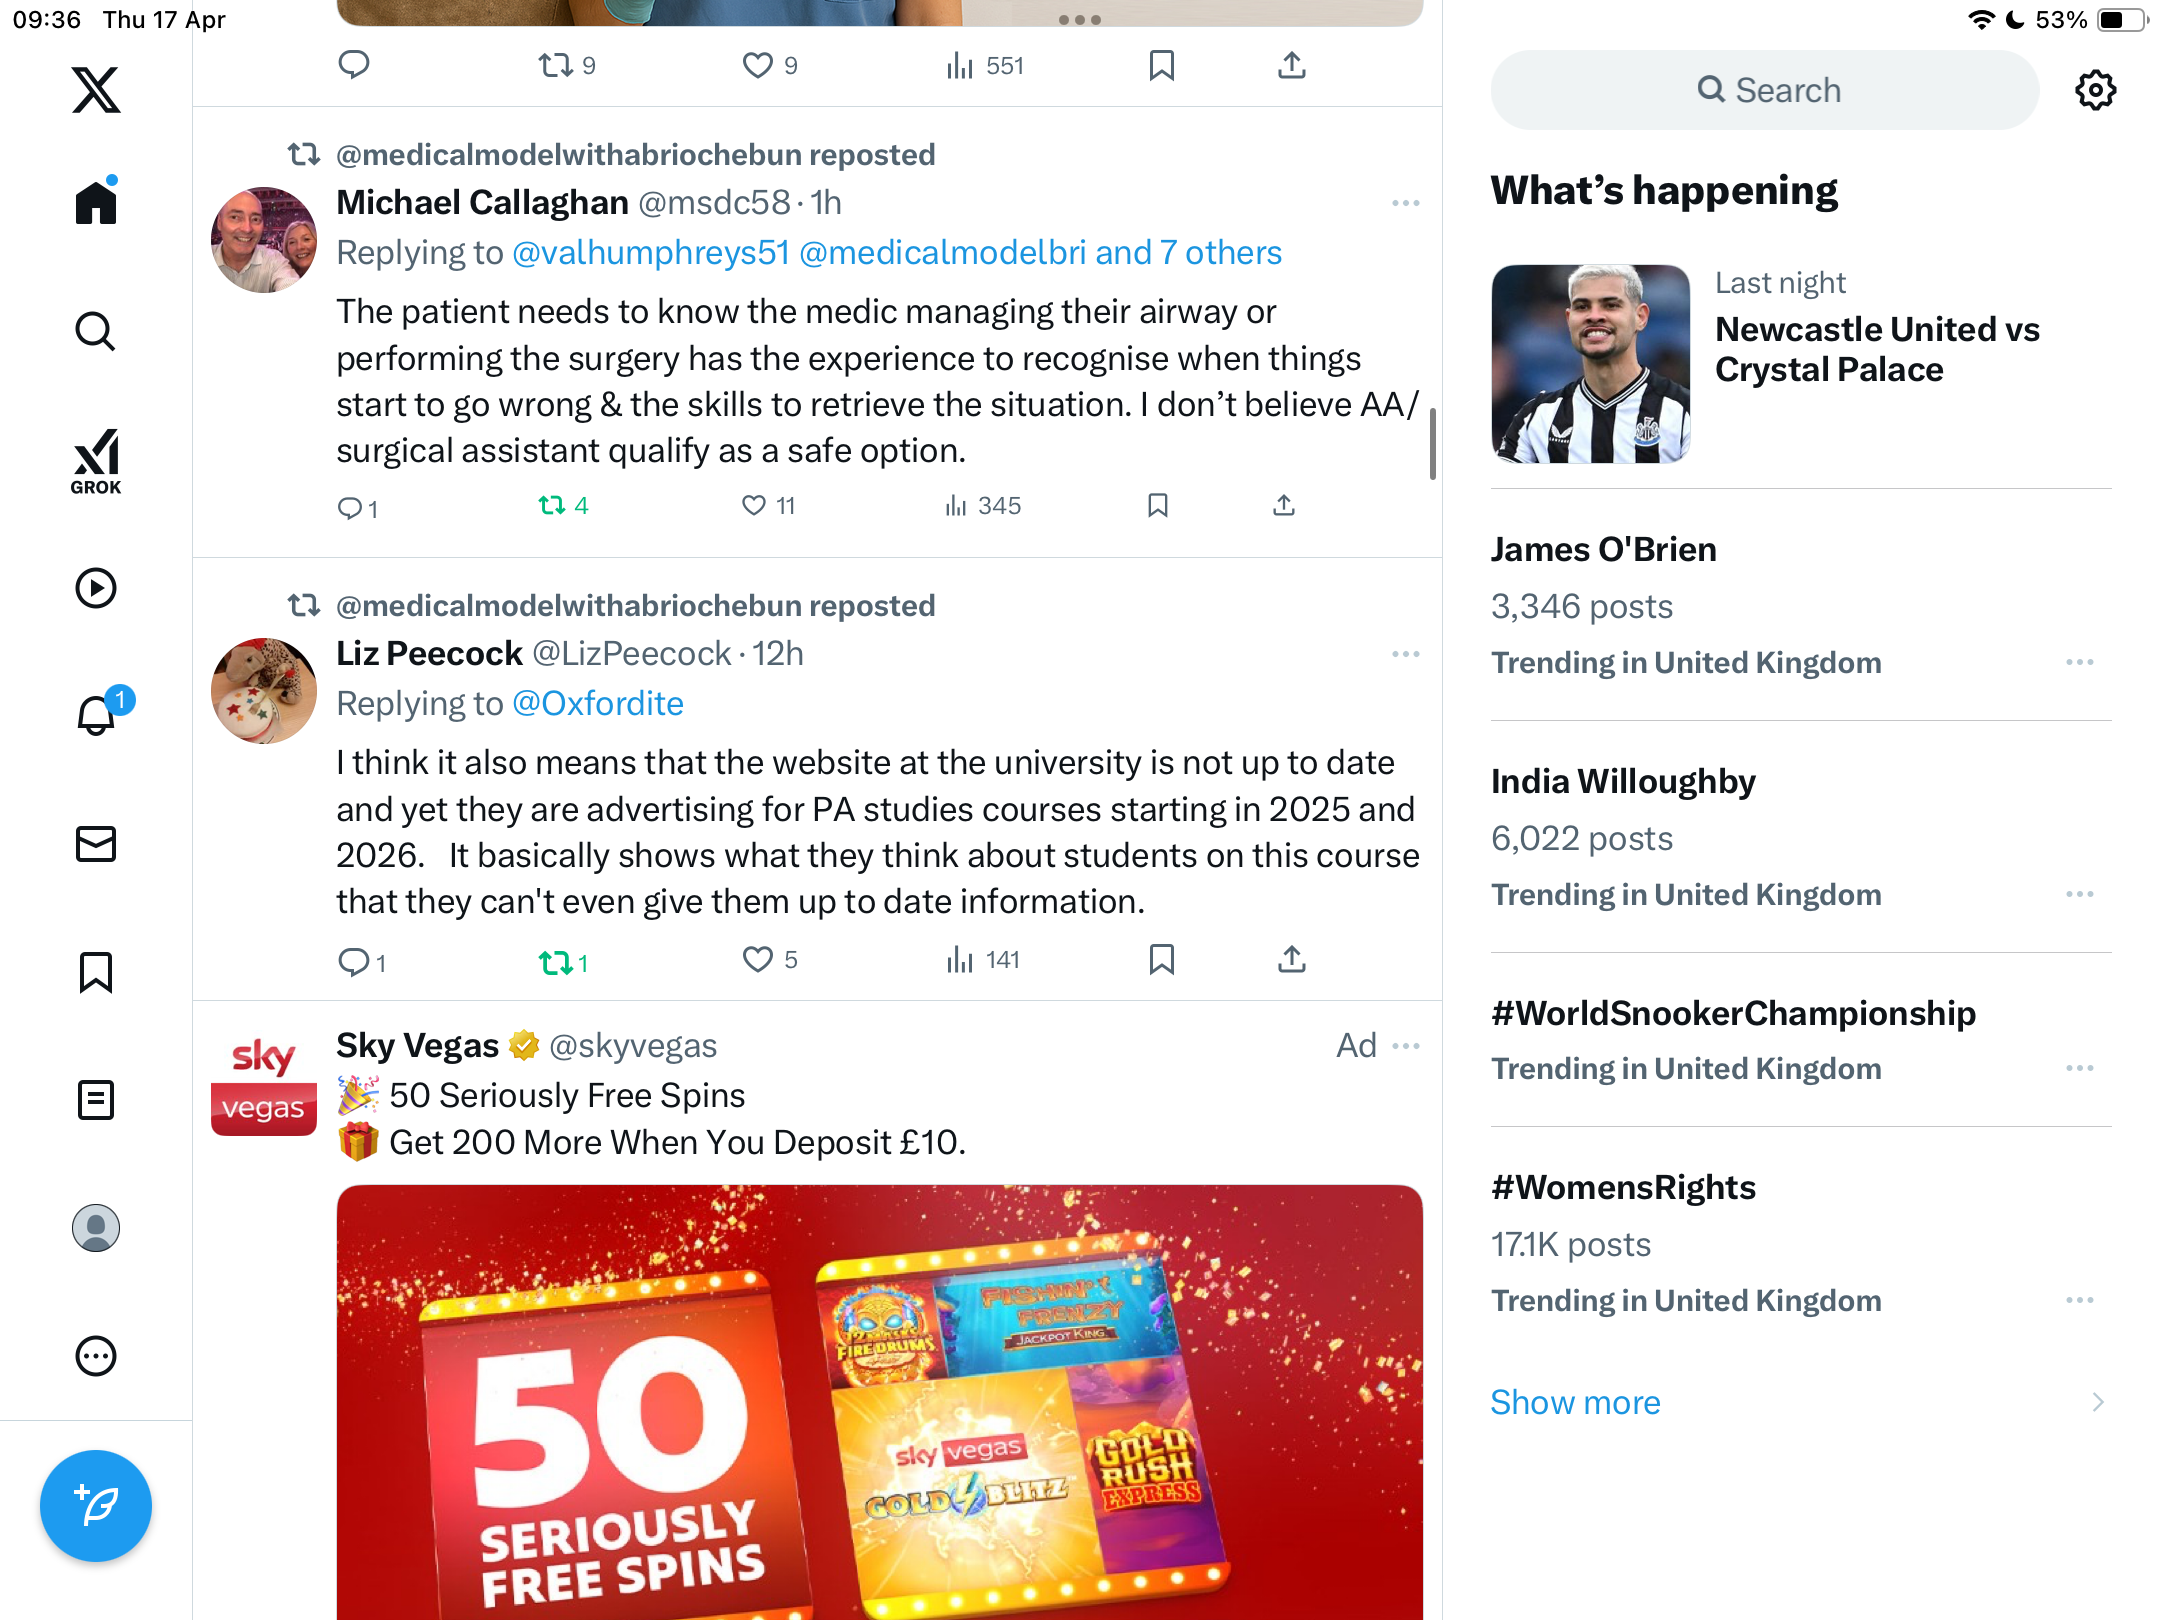Undo repost on Liz Peecock's post
Viewport: 2160px width, 1620px height.
click(x=563, y=962)
